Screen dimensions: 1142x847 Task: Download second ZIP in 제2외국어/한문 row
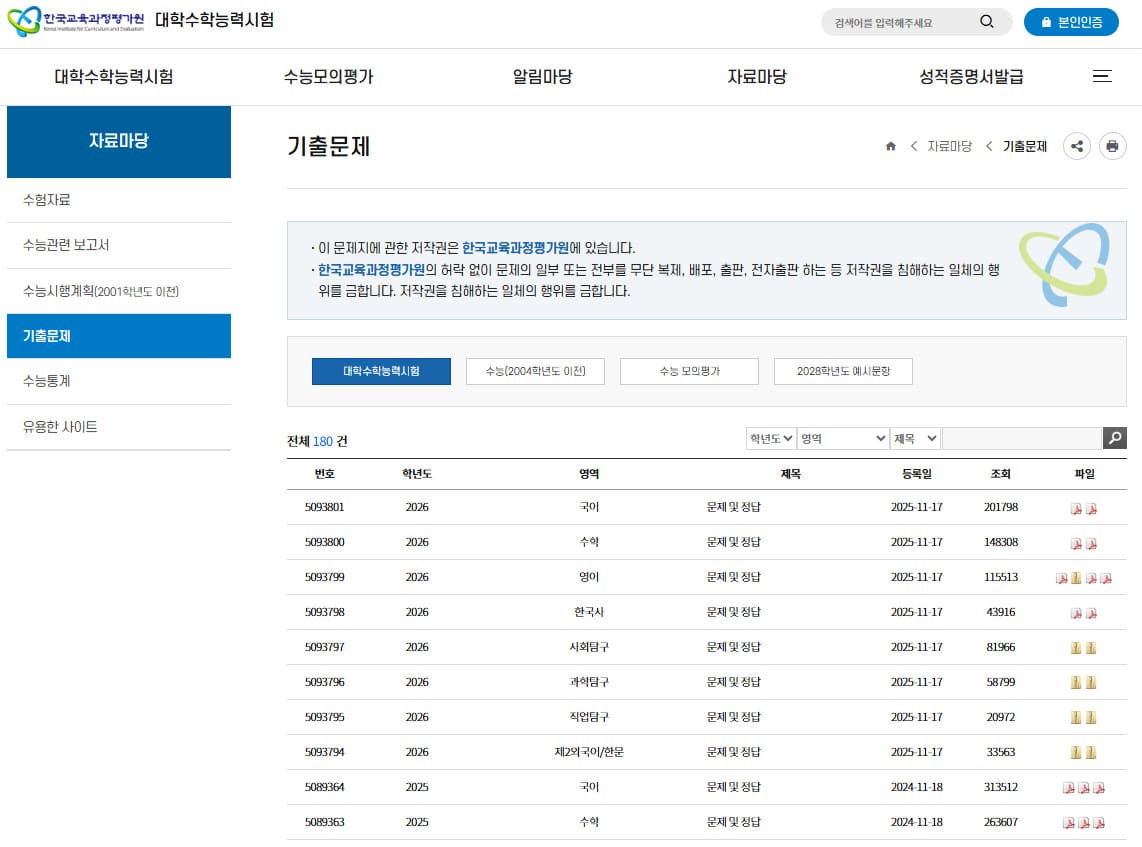point(1091,753)
